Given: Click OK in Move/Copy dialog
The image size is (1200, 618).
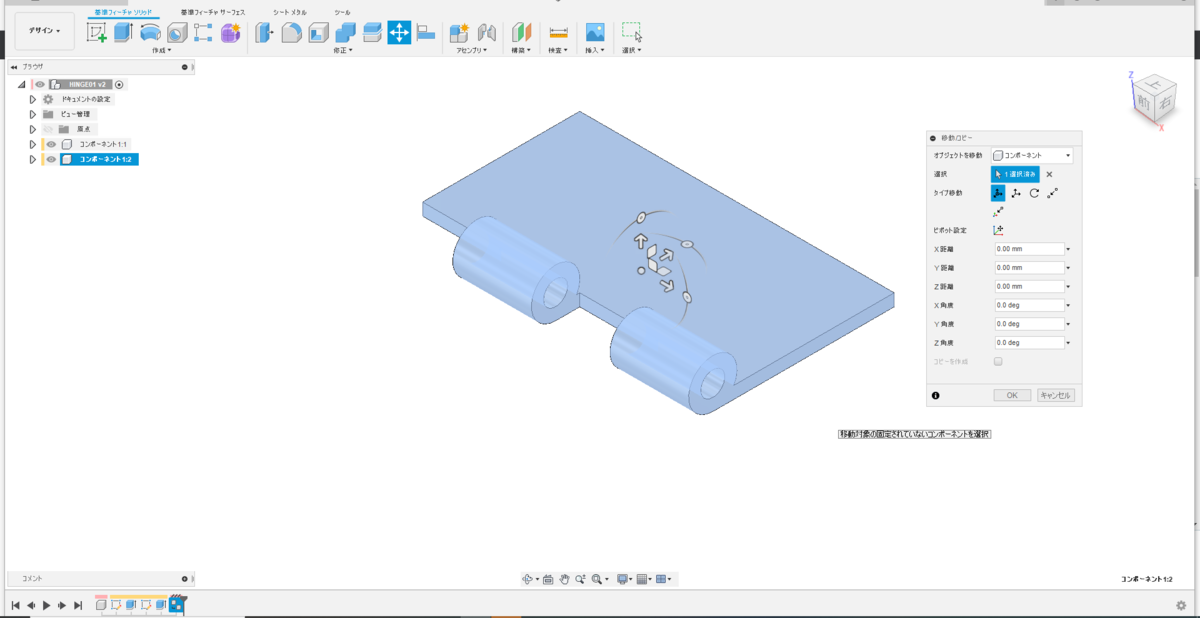Looking at the screenshot, I should click(1012, 395).
